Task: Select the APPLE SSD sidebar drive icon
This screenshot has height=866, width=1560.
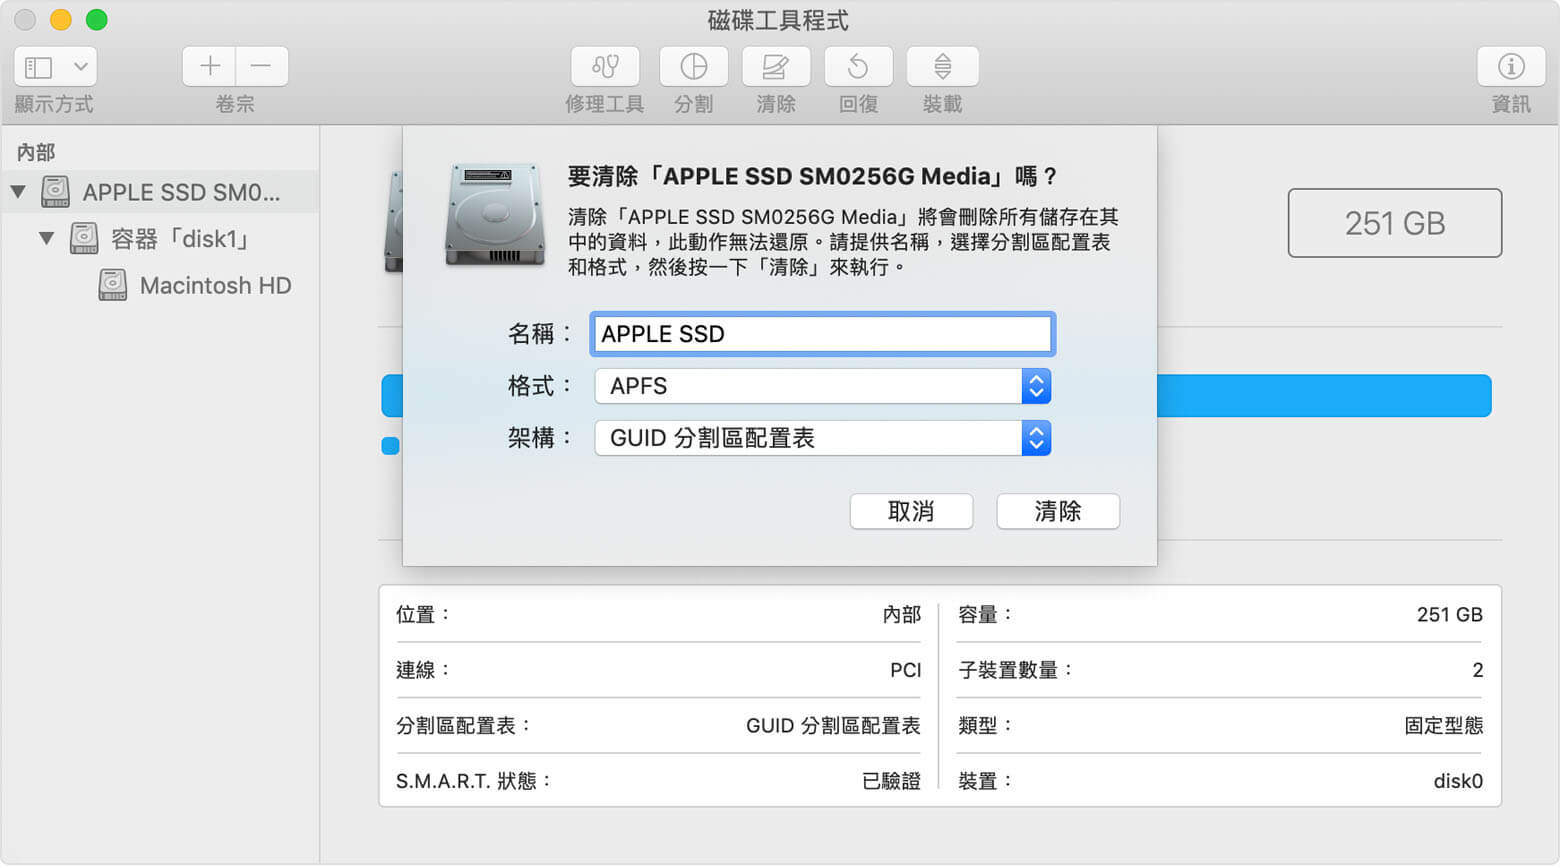Action: 55,191
